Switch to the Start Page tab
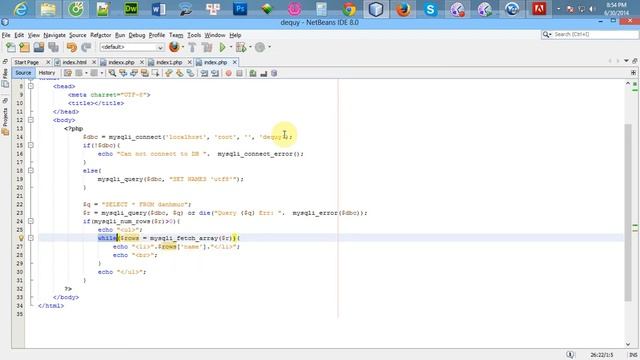 27,62
